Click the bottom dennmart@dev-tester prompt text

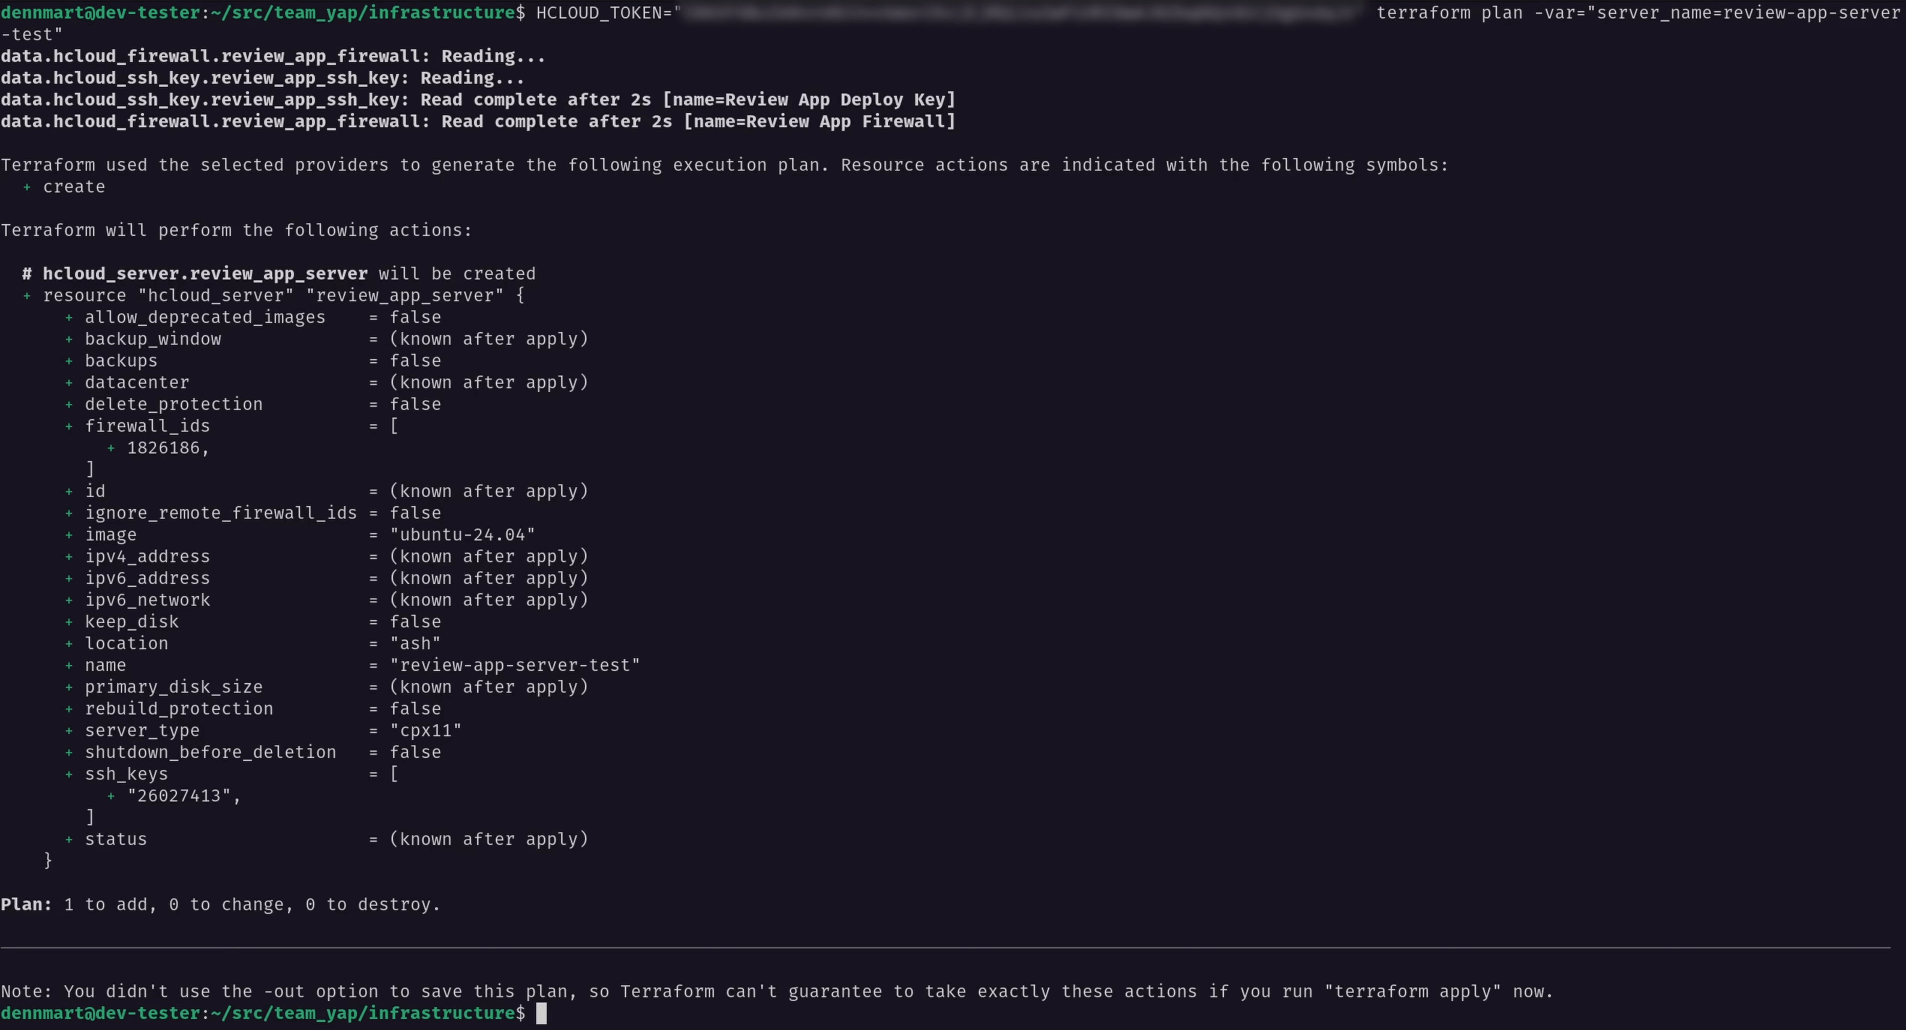[x=263, y=1014]
